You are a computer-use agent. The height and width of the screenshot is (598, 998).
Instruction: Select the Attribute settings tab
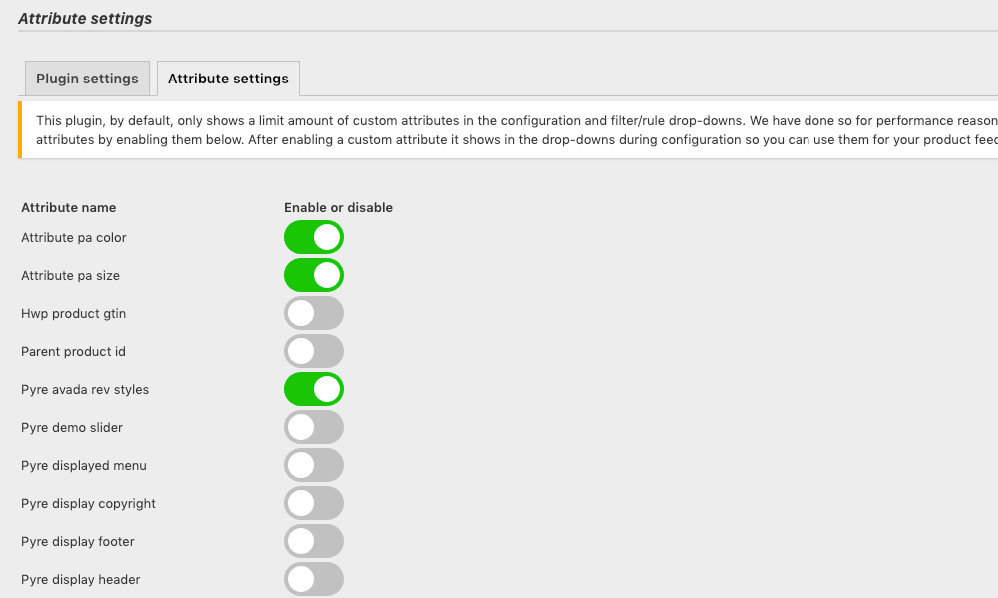(x=228, y=78)
